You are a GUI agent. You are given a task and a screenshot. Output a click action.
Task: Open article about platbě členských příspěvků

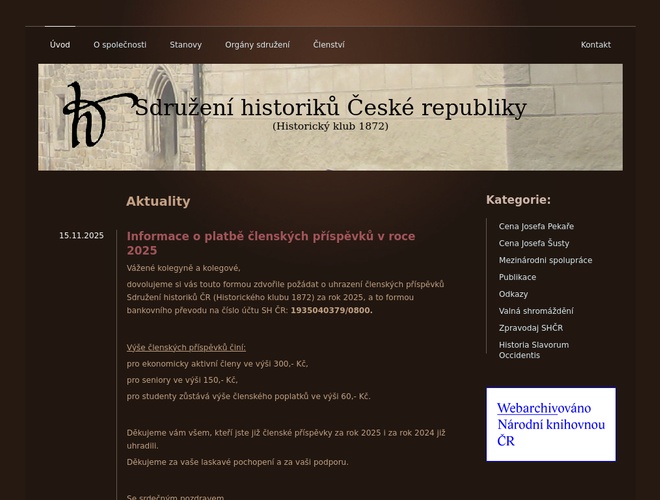270,243
